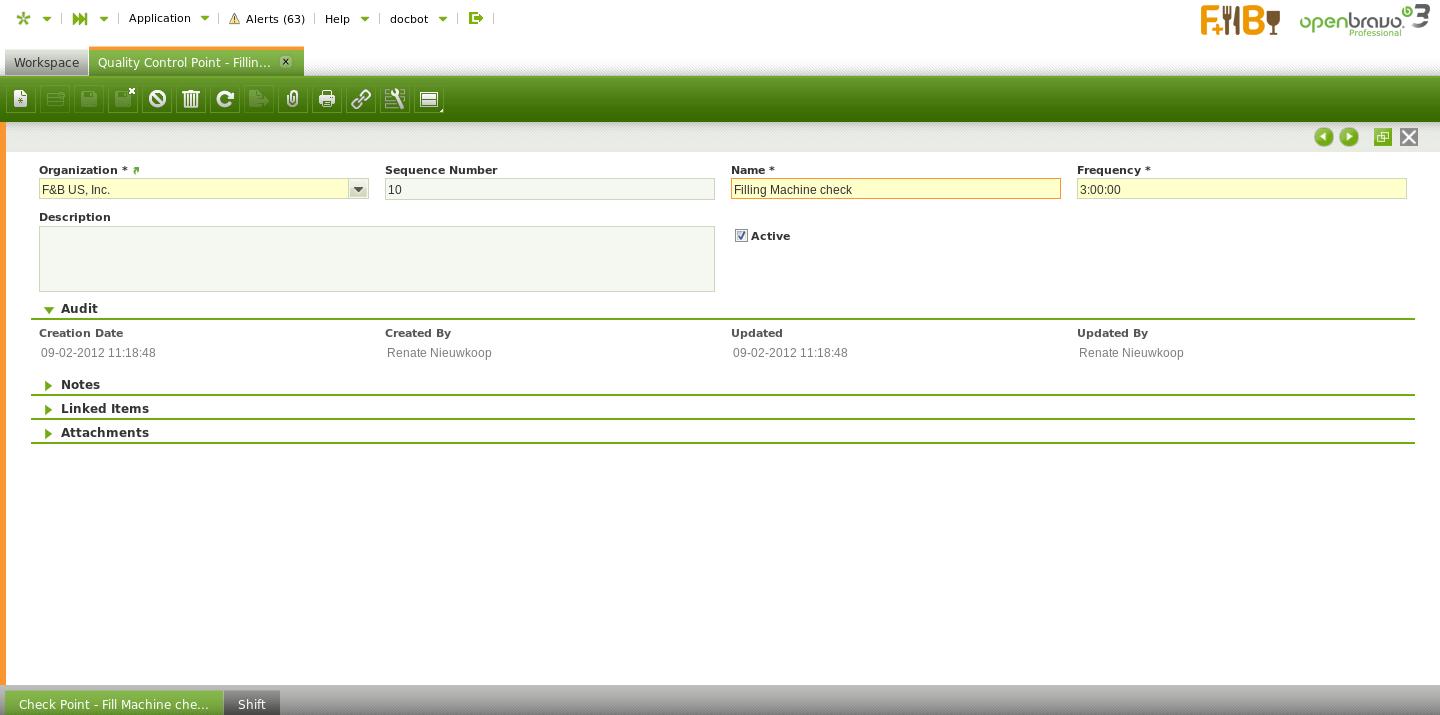
Task: Open the Shift child tab
Action: coord(252,704)
